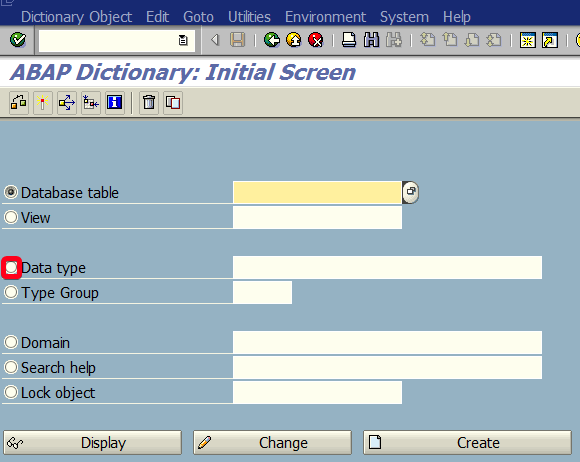Click the binoculars Find icon
Image resolution: width=580 pixels, height=462 pixels.
[371, 40]
